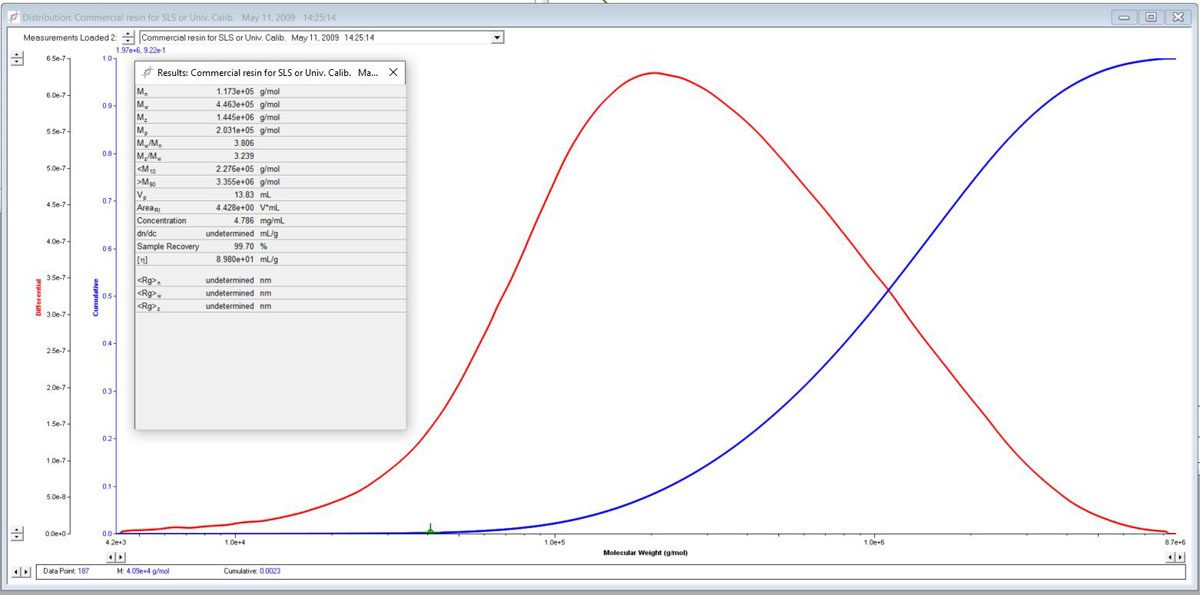Close the Results panel
The image size is (1200, 595).
[393, 72]
